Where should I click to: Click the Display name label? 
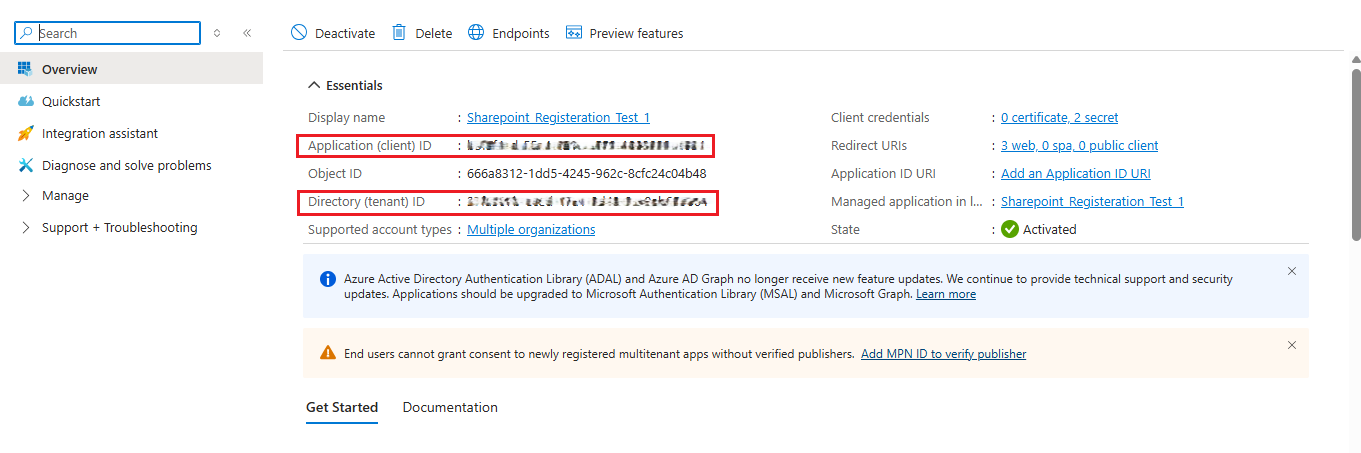coord(346,117)
